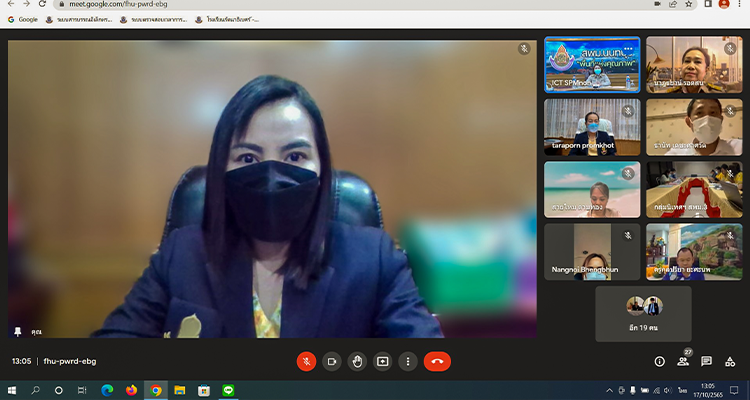Bookmark this page with the star icon
This screenshot has width=750, height=400.
pos(689,4)
